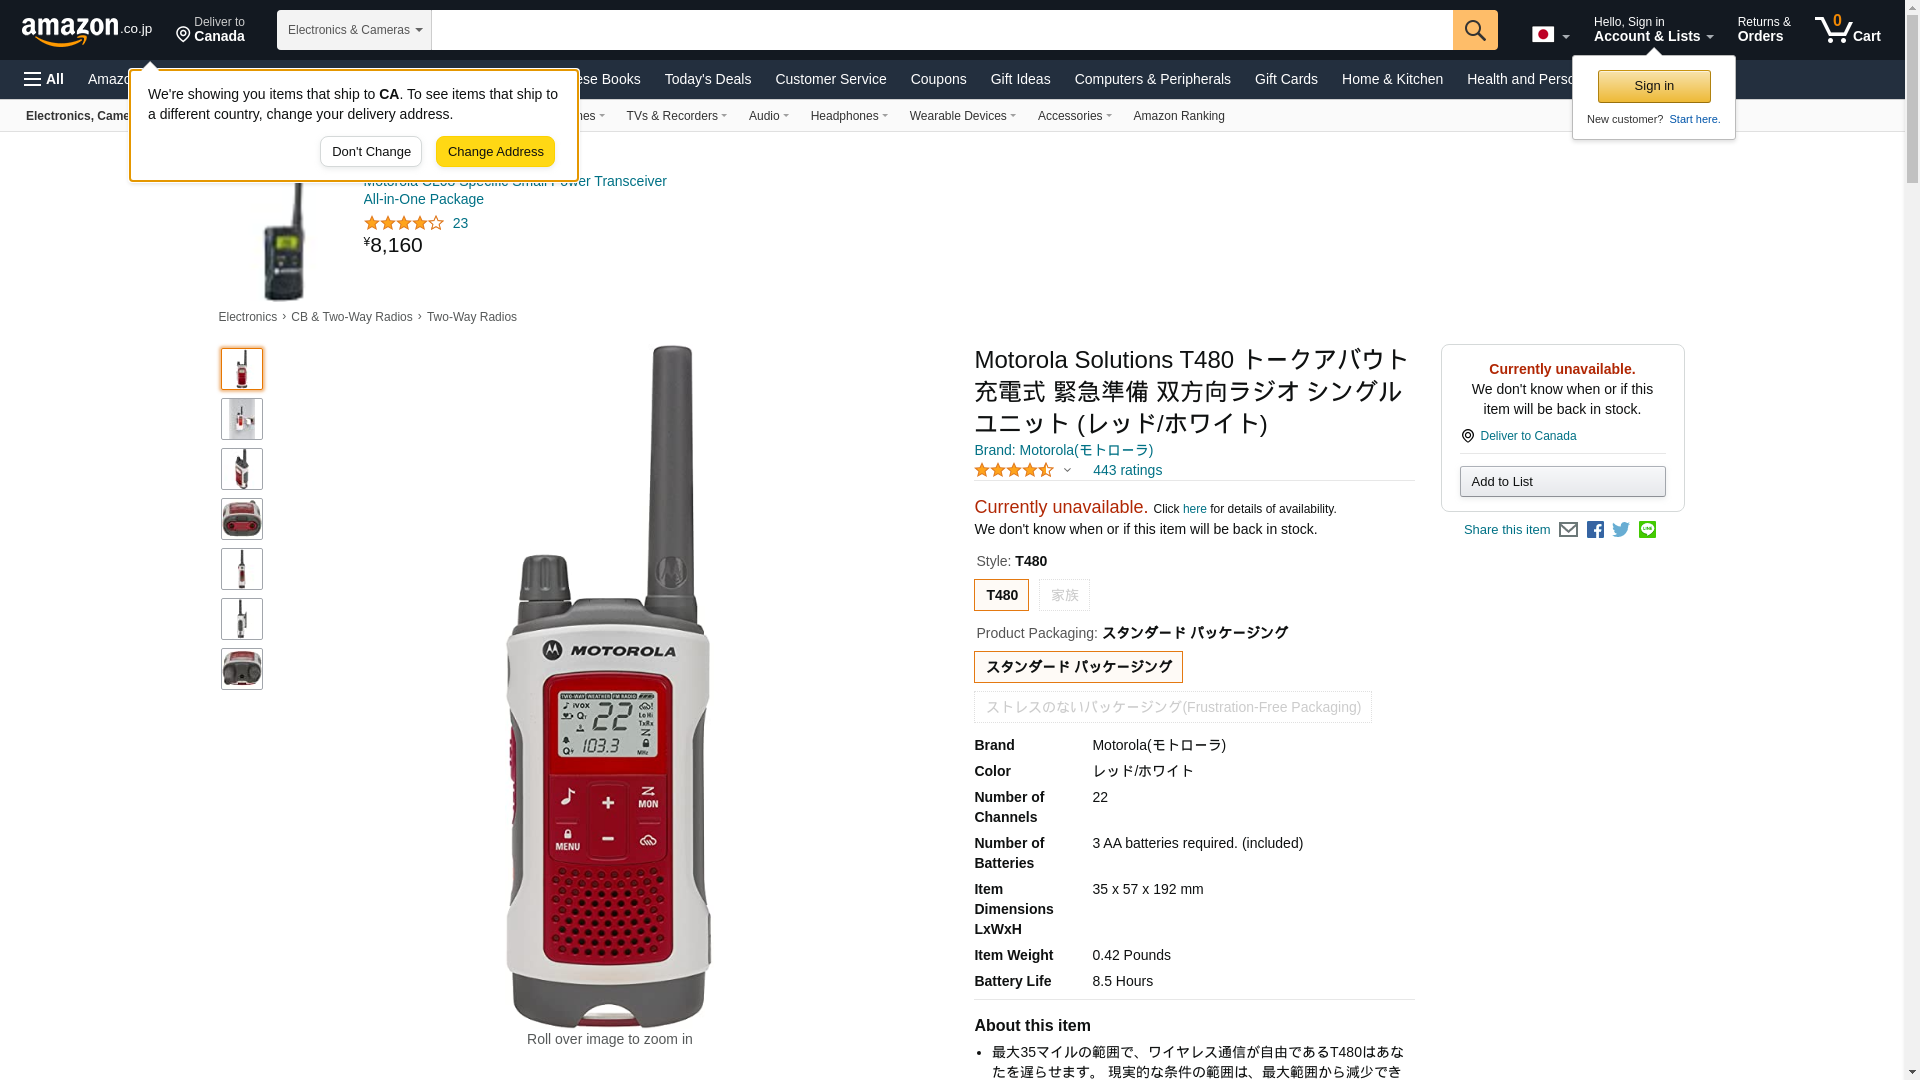The image size is (1920, 1080).
Task: Choose Frustration-Free Packaging option
Action: 1173,707
